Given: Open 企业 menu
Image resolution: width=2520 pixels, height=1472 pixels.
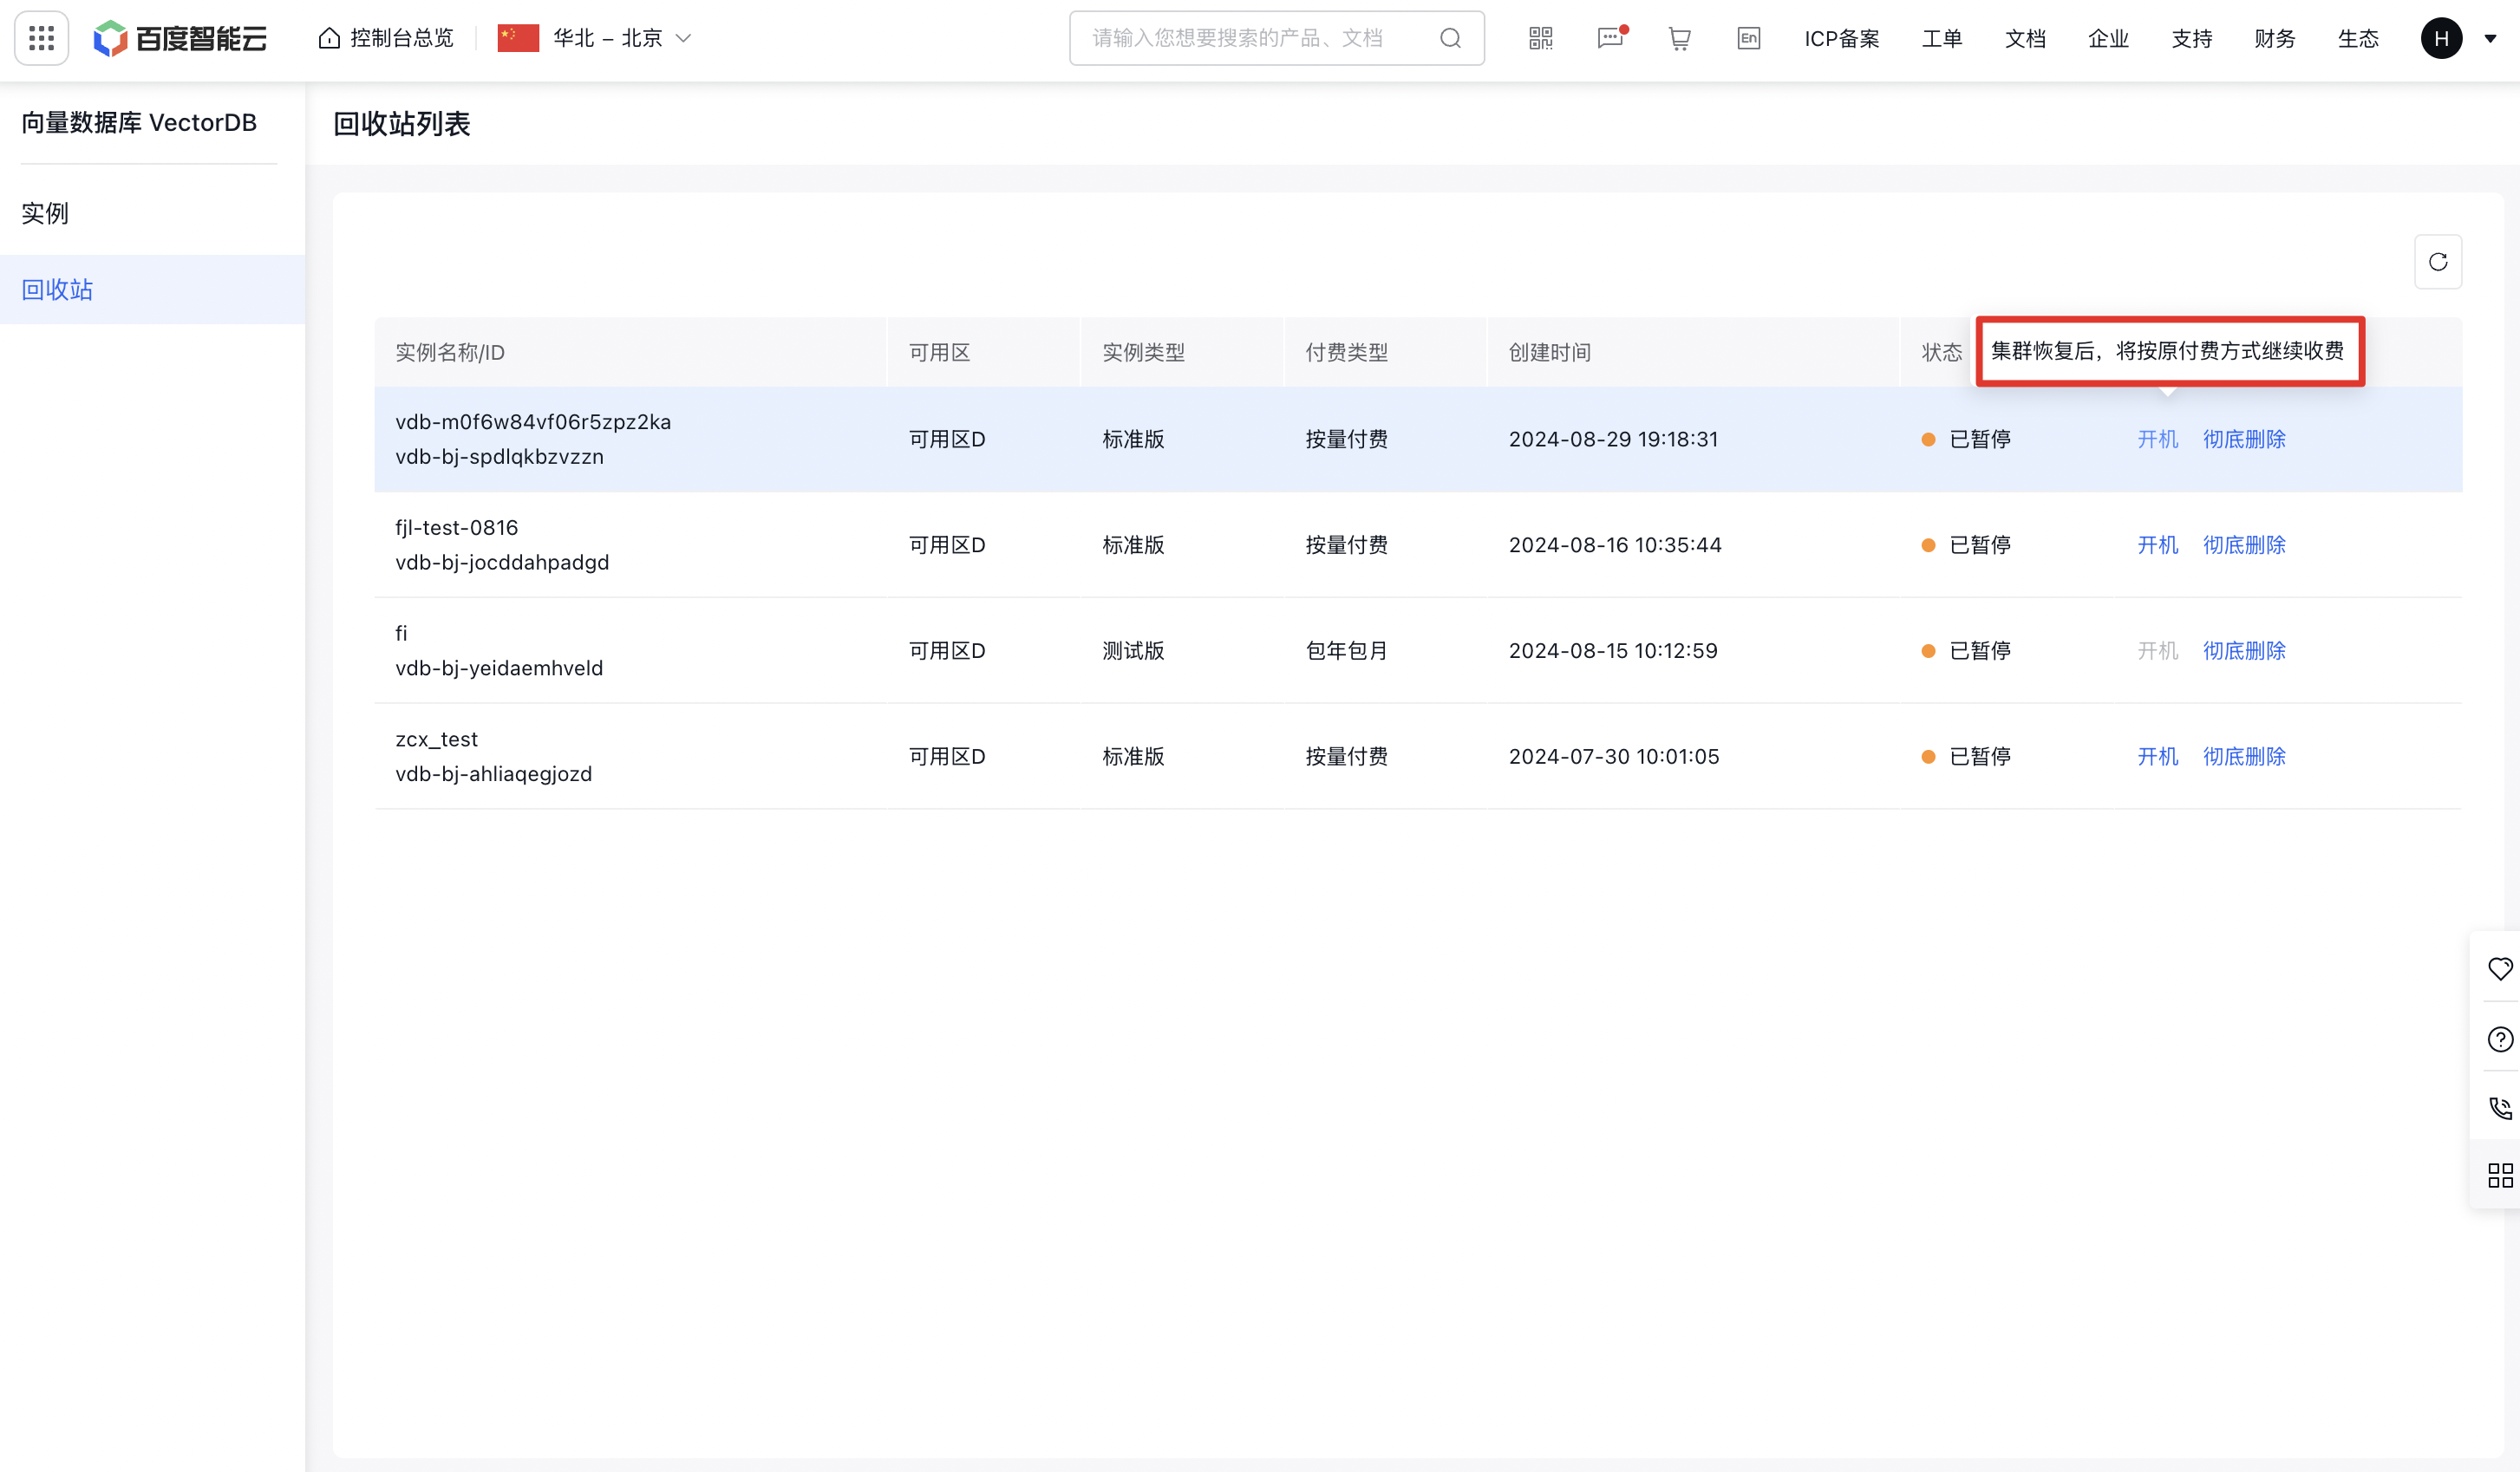Looking at the screenshot, I should [x=2108, y=38].
